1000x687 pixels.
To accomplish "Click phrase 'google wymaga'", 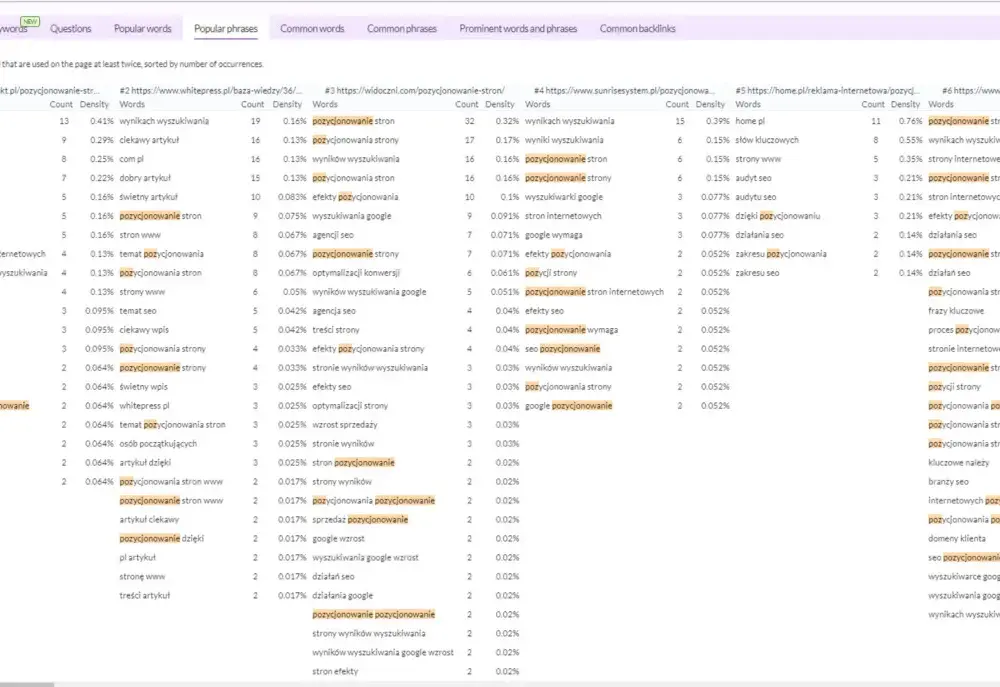I will tap(554, 235).
